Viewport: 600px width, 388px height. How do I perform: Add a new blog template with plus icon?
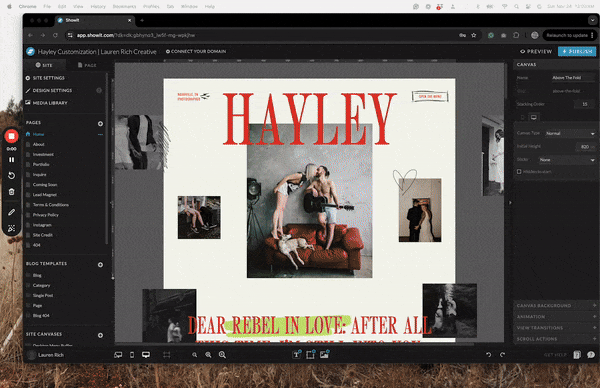coord(100,265)
